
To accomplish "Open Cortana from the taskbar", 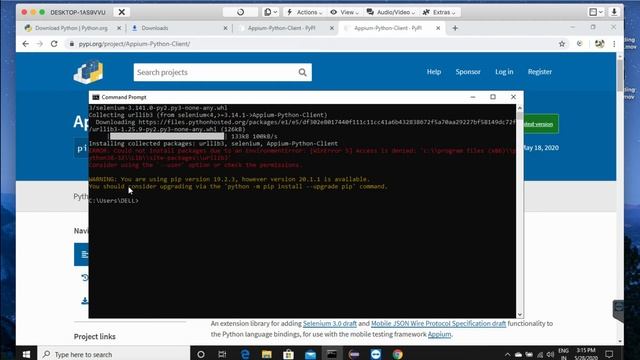I will pyautogui.click(x=200, y=354).
